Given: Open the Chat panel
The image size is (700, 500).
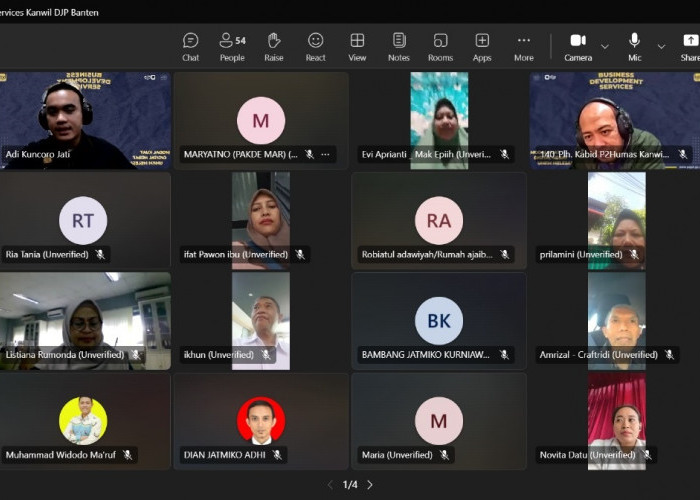Looking at the screenshot, I should (190, 46).
